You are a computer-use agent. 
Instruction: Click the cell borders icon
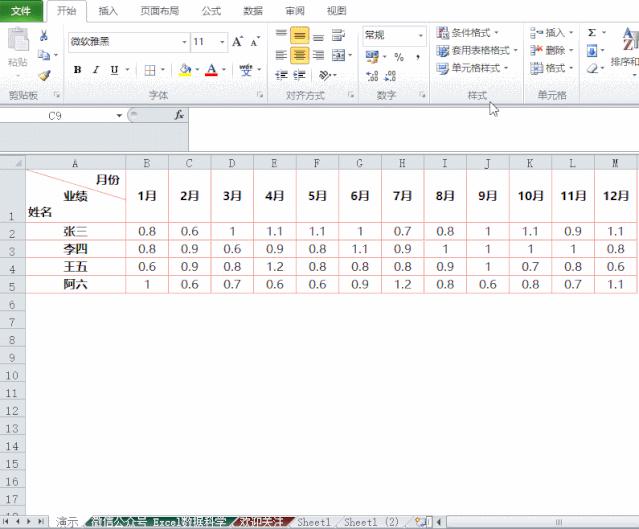pos(150,71)
